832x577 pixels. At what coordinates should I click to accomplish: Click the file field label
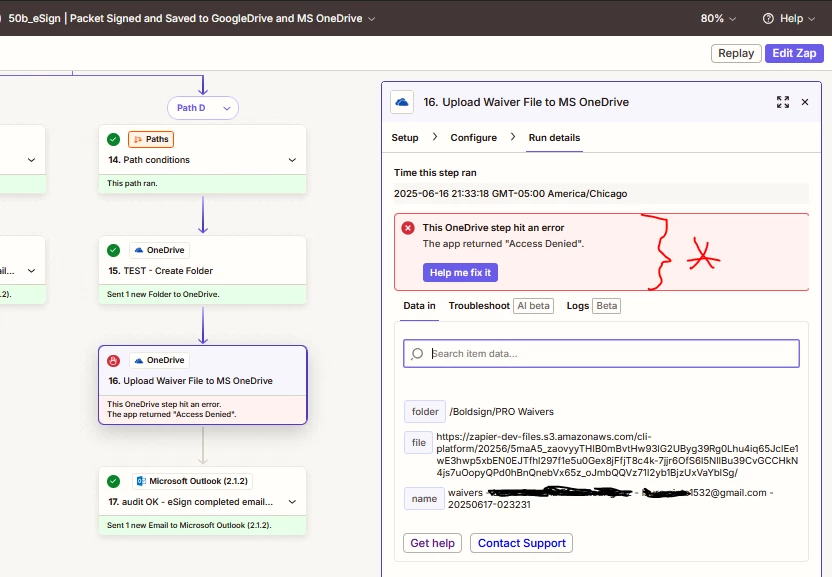tap(419, 443)
